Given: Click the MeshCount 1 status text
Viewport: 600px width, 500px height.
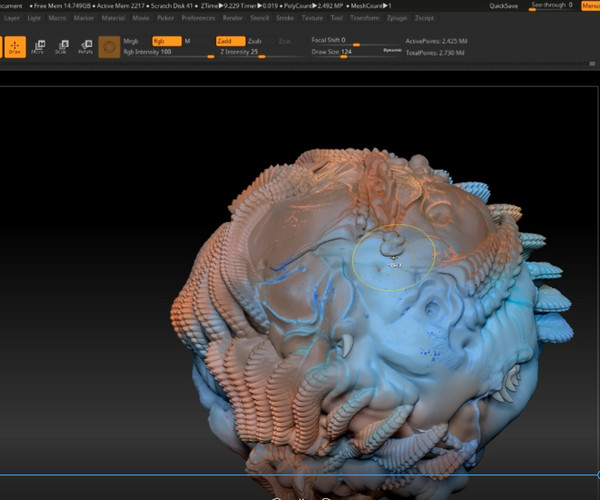Looking at the screenshot, I should [369, 6].
